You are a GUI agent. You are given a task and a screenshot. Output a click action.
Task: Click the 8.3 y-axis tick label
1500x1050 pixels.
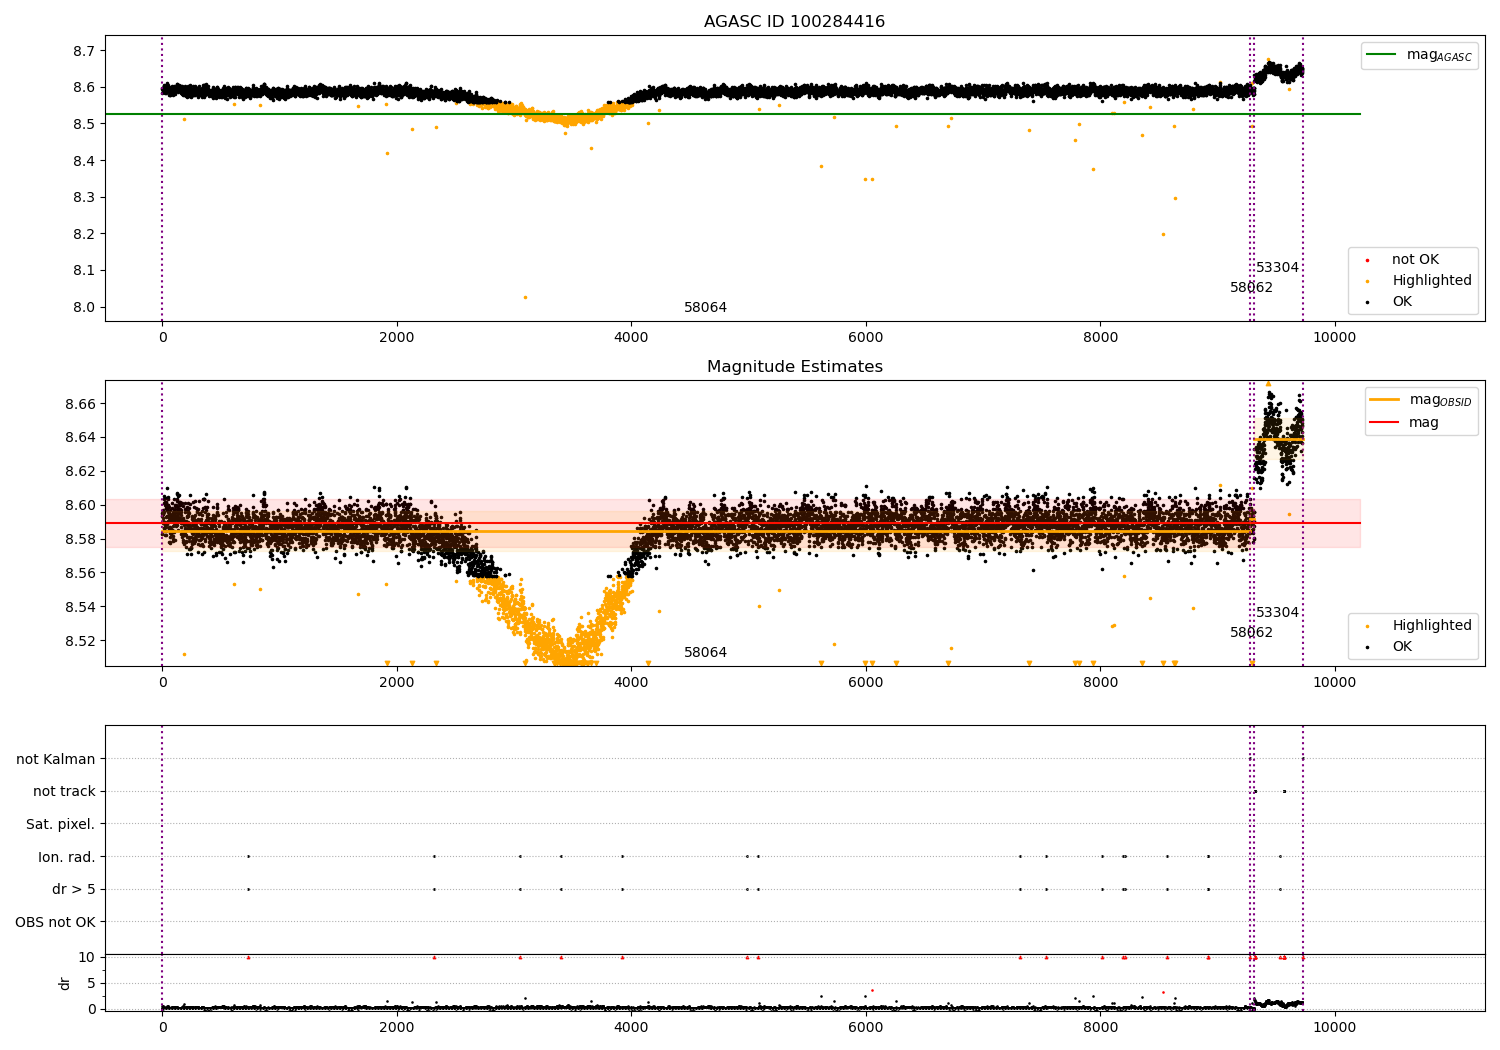pos(84,197)
